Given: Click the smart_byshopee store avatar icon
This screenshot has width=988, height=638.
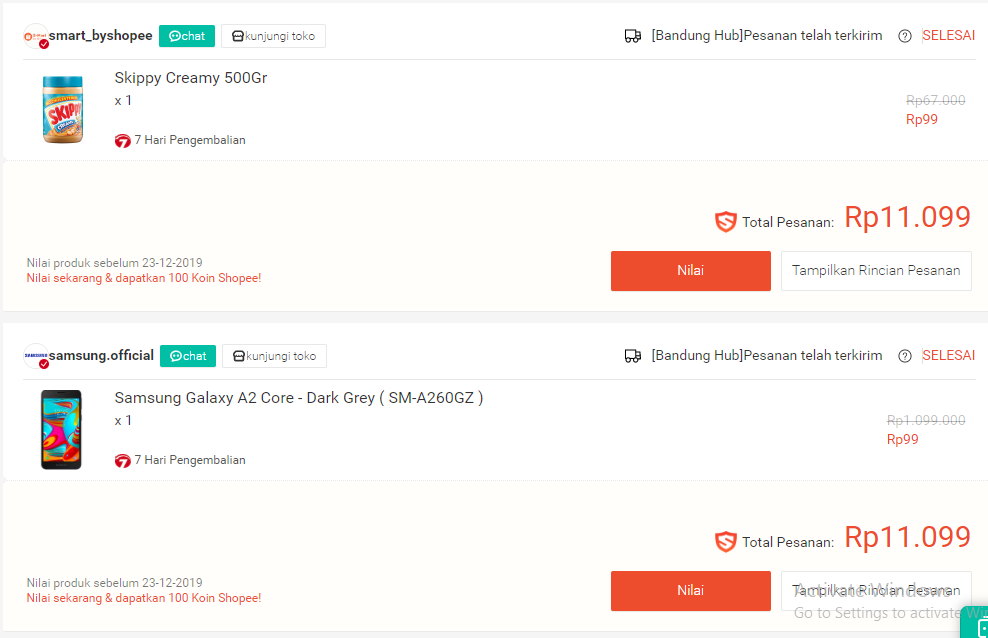Looking at the screenshot, I should coord(36,36).
